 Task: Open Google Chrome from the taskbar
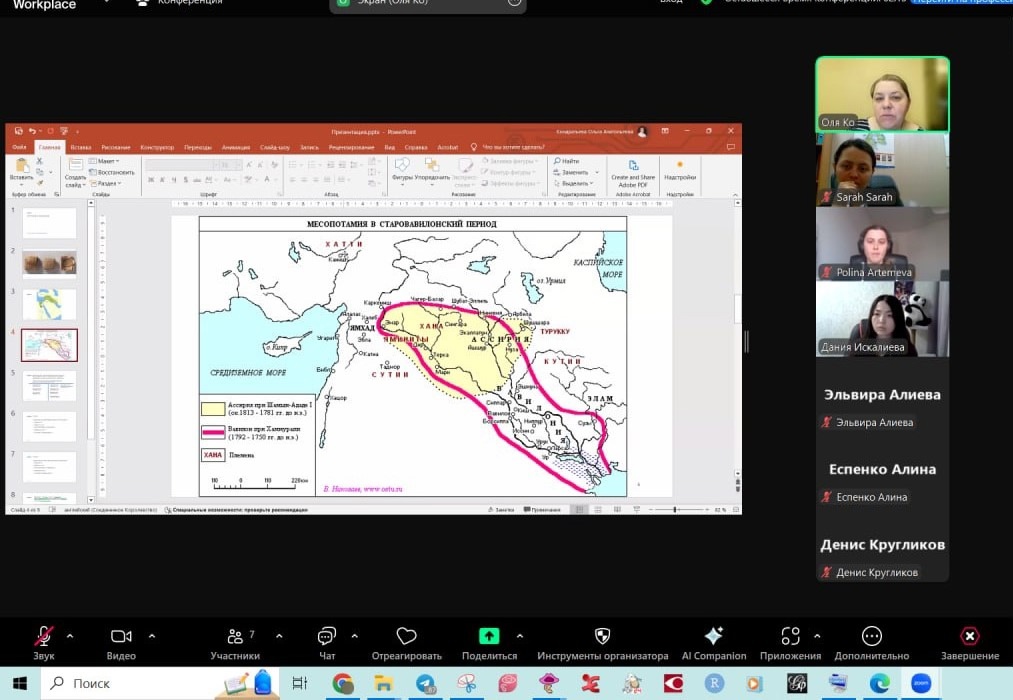[343, 683]
